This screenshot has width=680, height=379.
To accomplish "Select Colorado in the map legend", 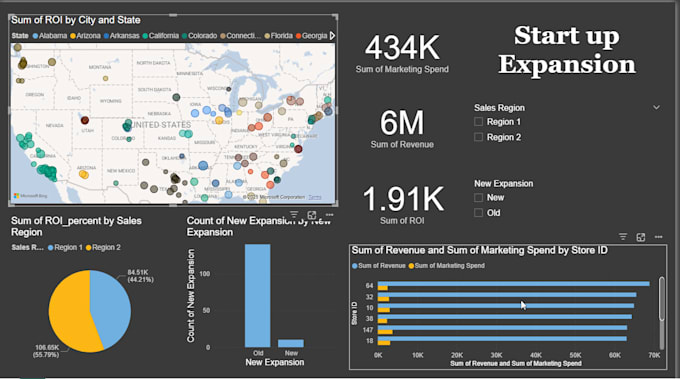I will (x=199, y=36).
